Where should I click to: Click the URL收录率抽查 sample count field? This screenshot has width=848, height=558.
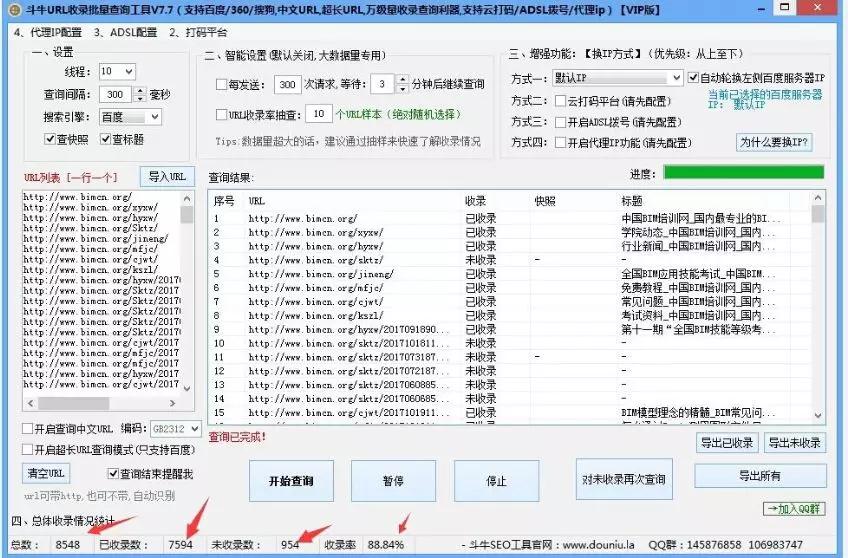click(x=317, y=114)
